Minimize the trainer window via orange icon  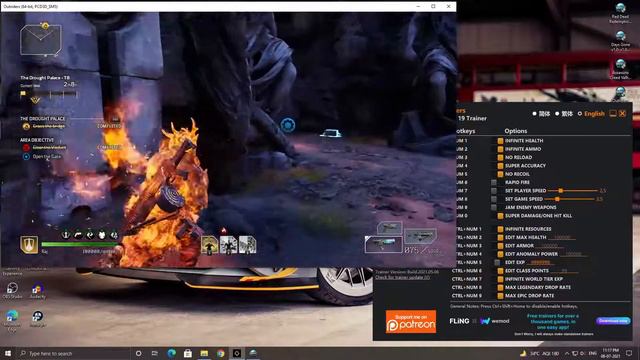613,113
